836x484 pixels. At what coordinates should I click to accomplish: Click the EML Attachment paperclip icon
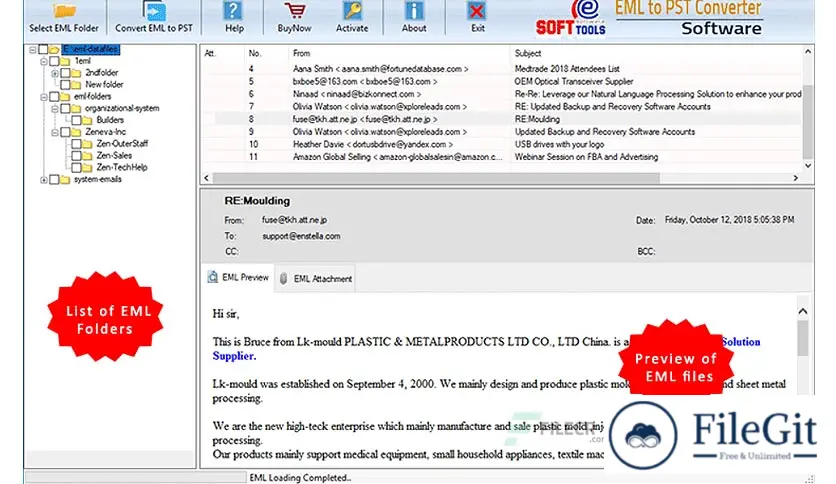[284, 278]
